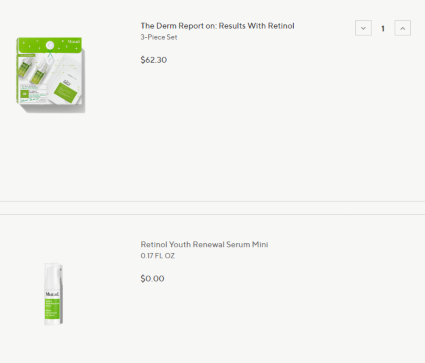Increase quantity with the up chevron

(x=402, y=28)
